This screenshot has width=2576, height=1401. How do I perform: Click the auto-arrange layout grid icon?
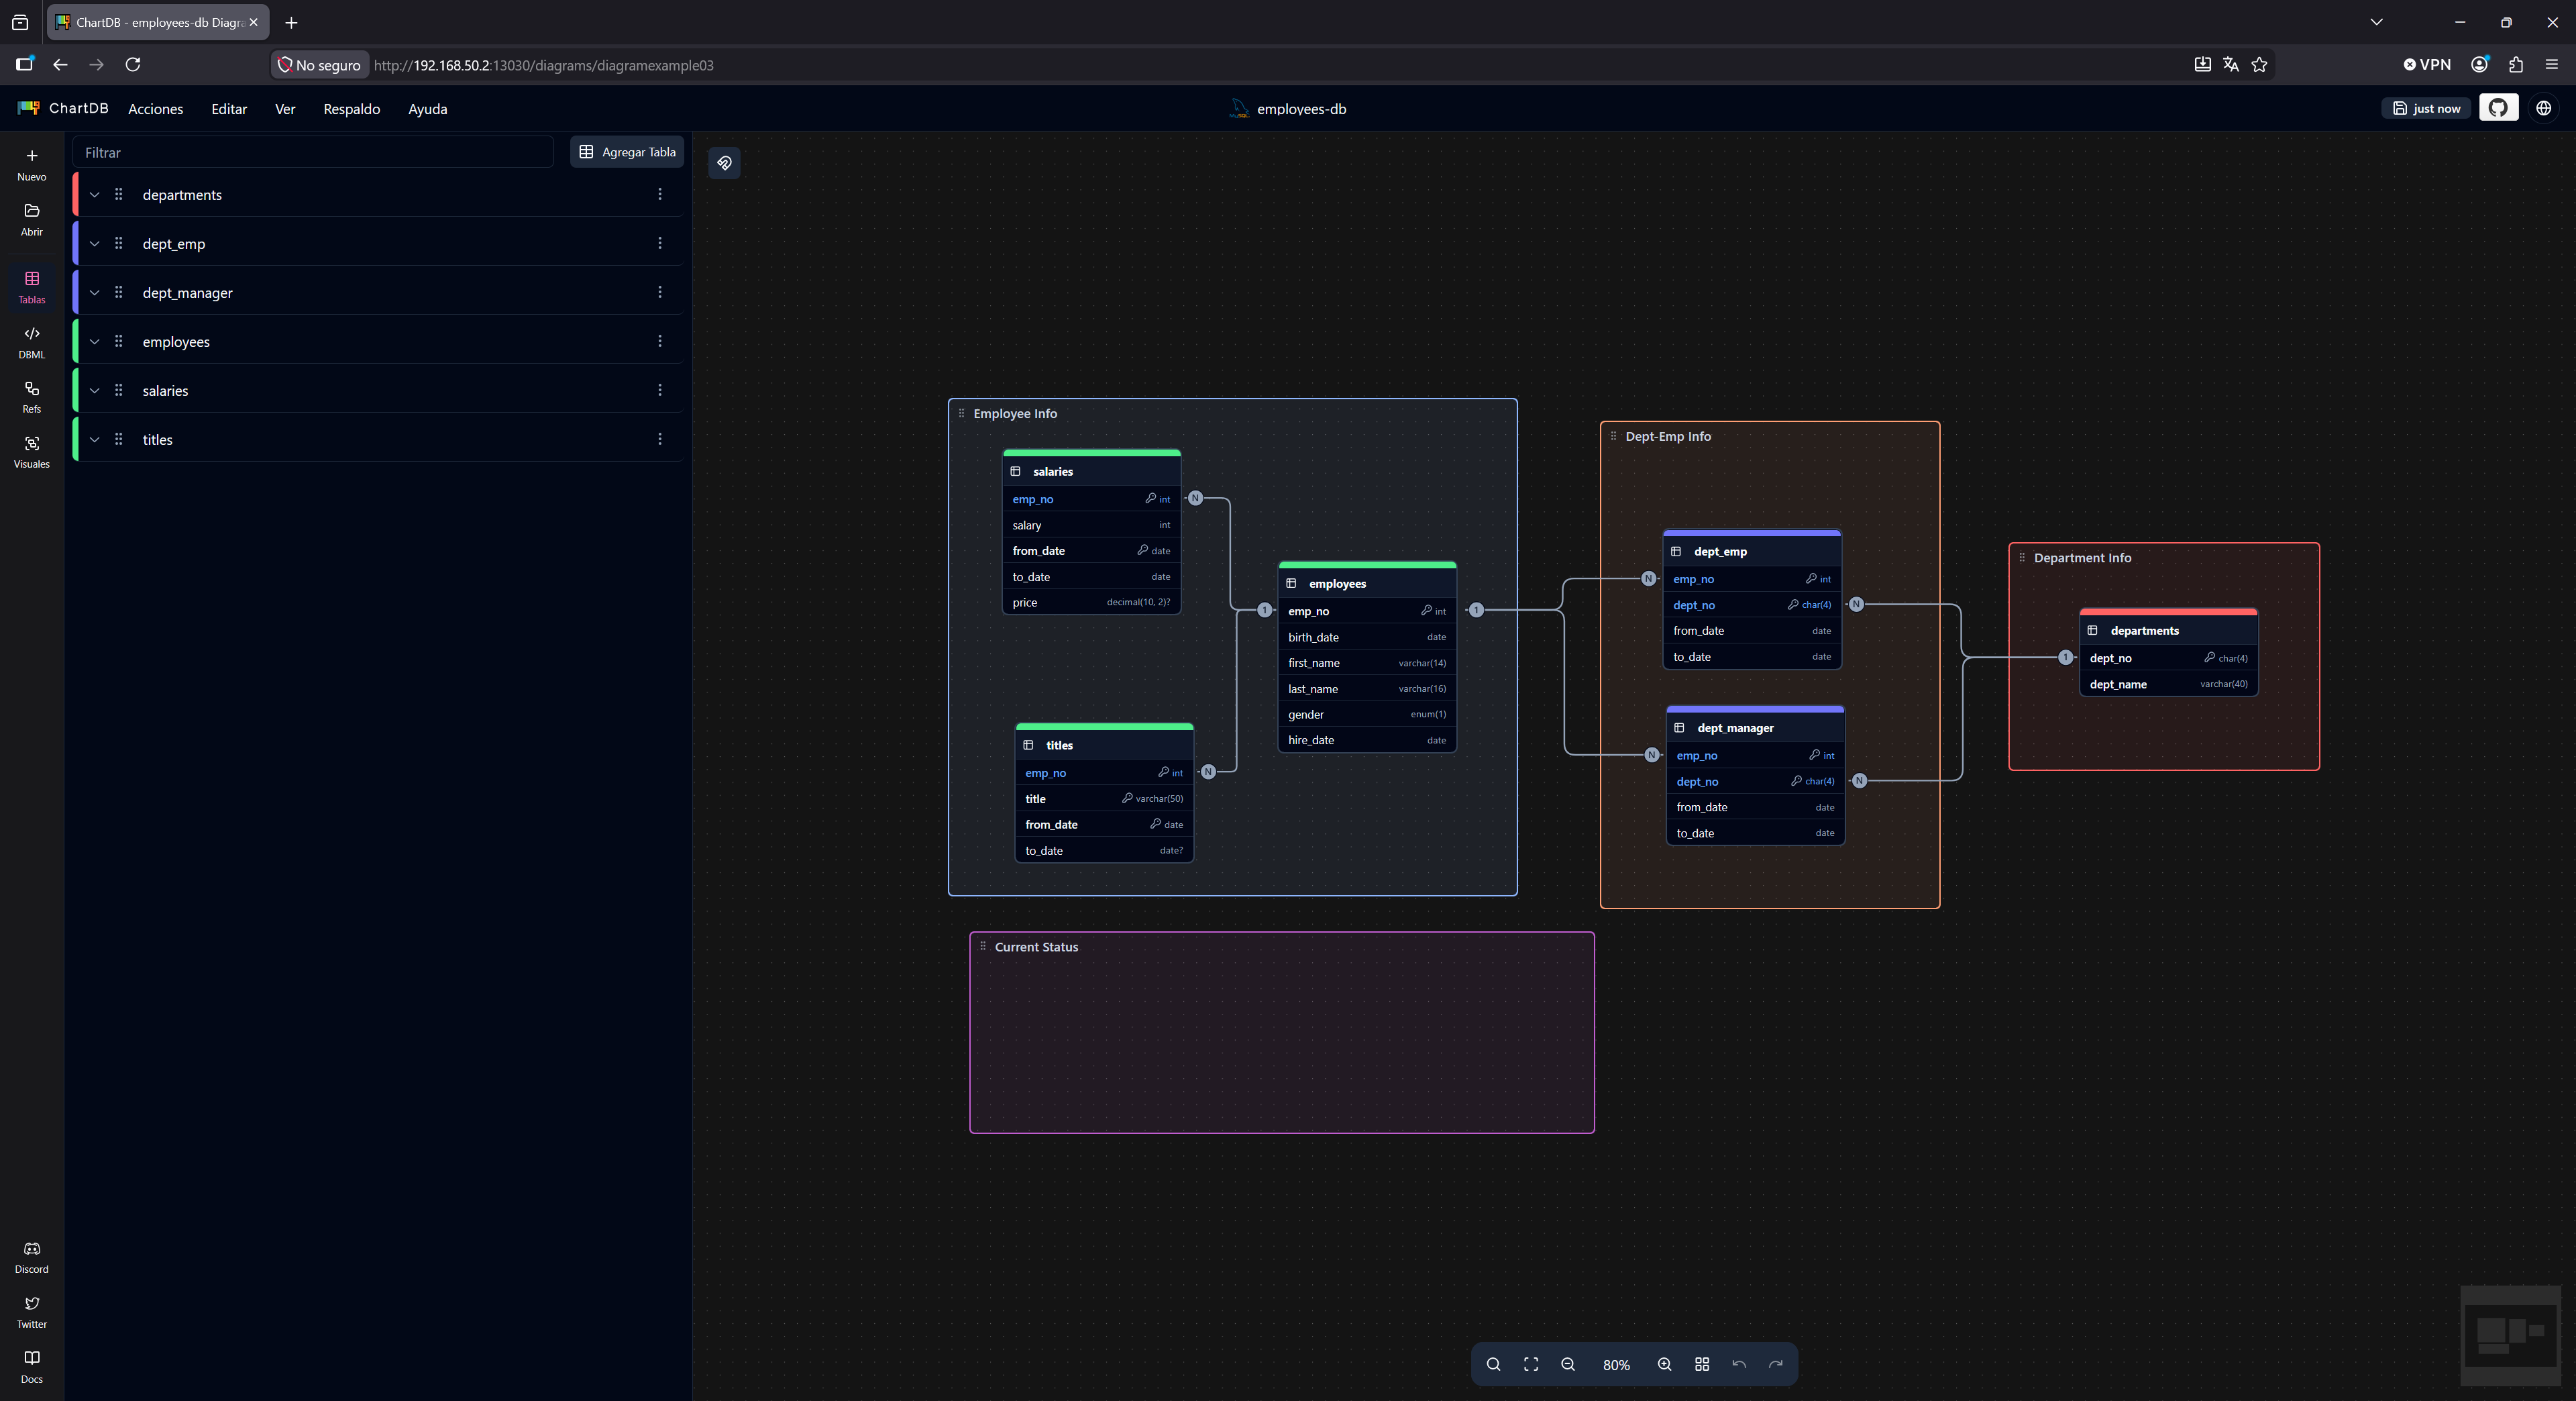1702,1365
